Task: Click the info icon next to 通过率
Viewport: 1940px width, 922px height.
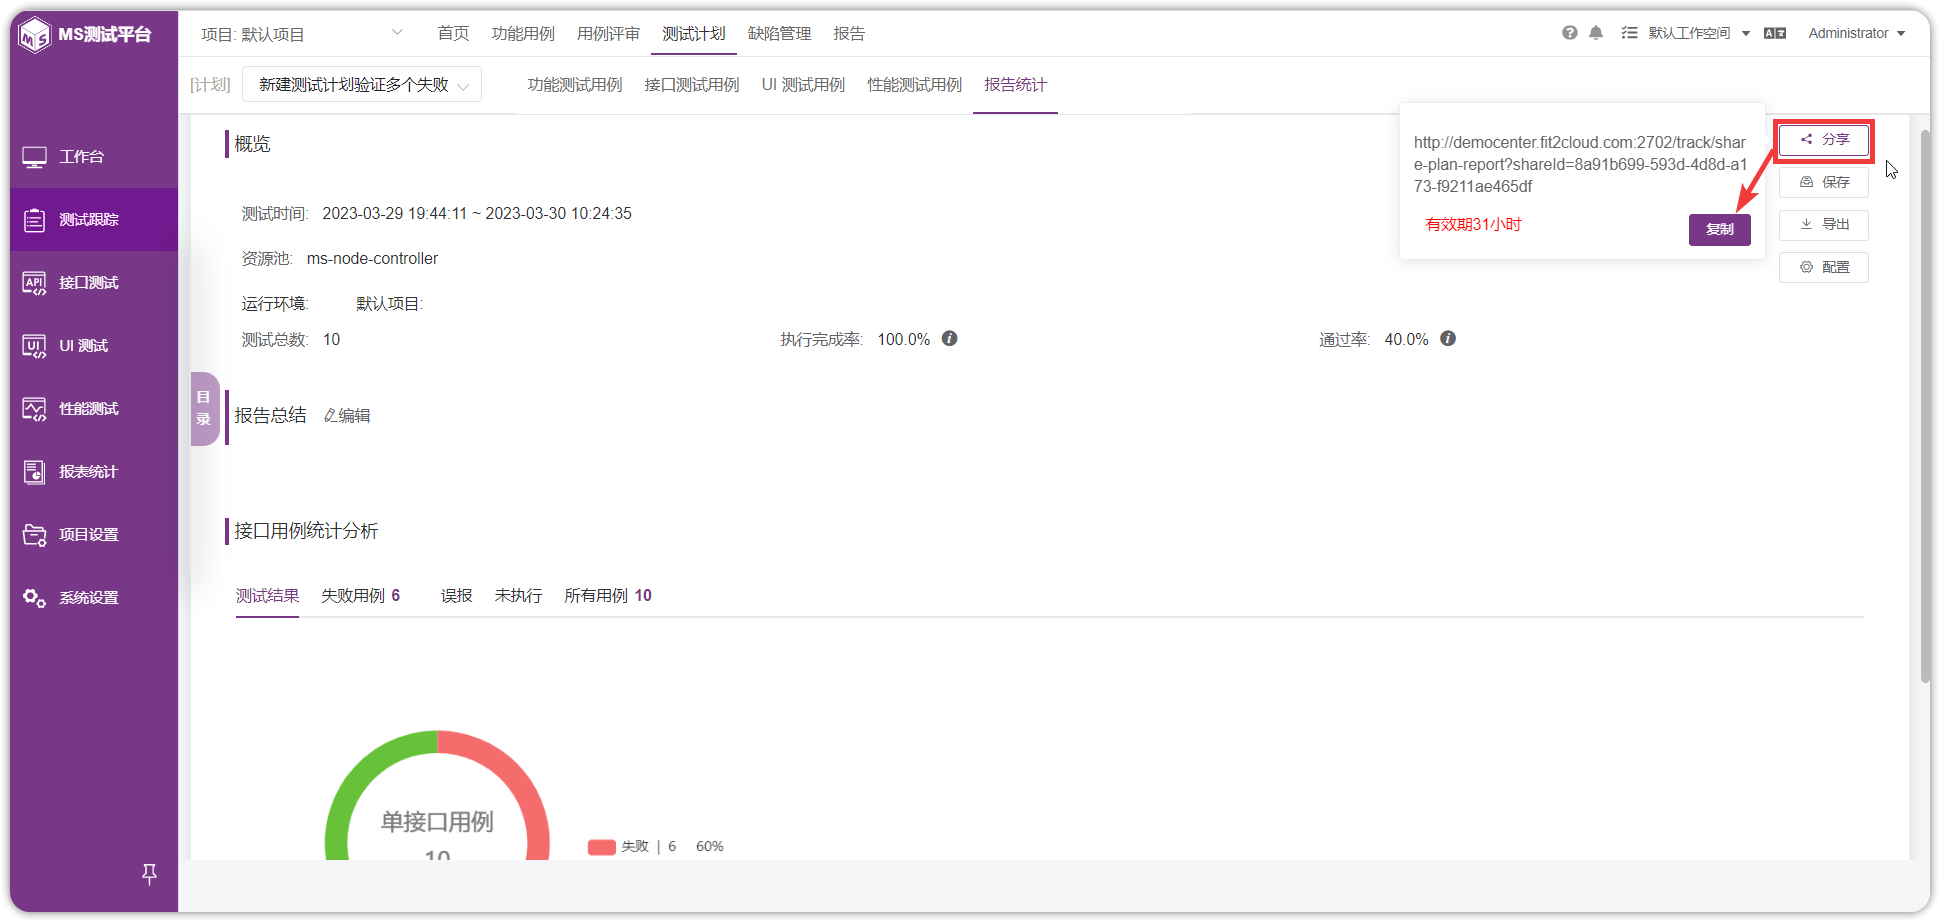Action: [1448, 339]
